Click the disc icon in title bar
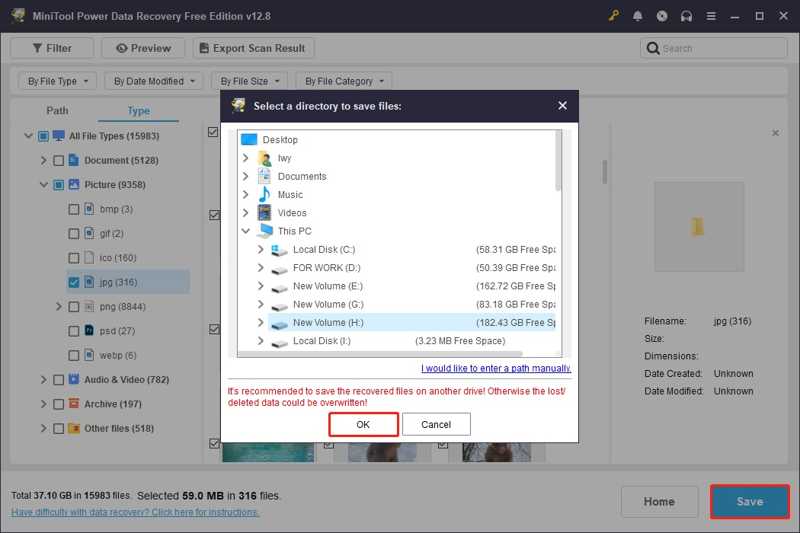This screenshot has width=800, height=533. tap(662, 16)
